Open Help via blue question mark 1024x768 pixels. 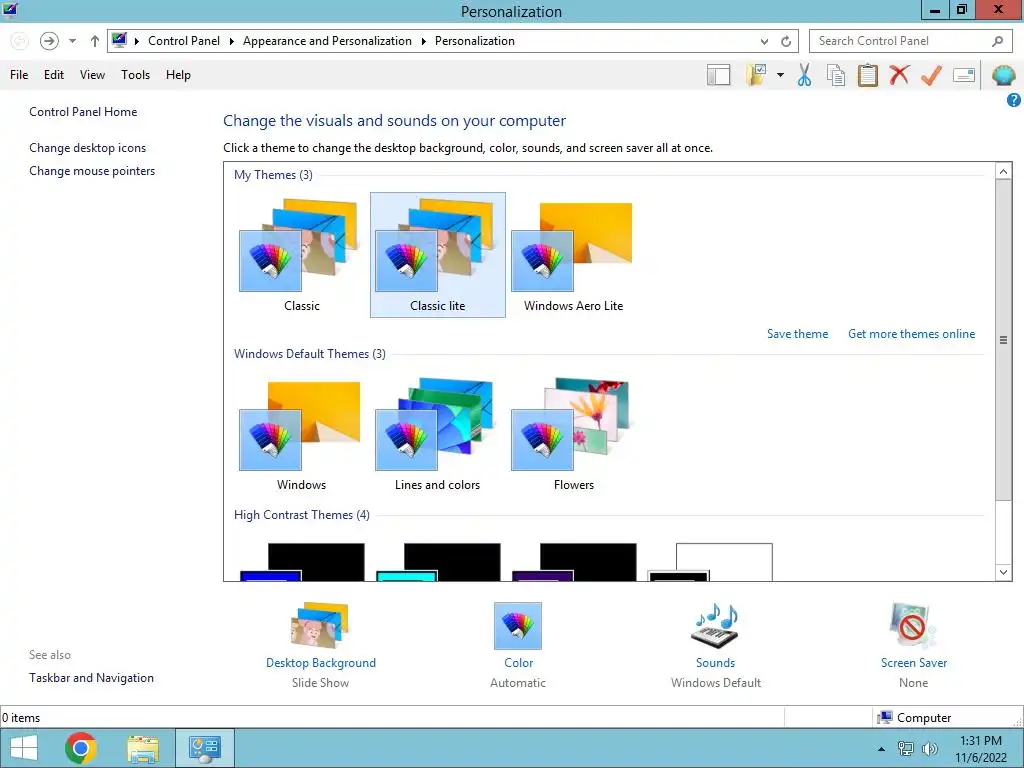1014,100
